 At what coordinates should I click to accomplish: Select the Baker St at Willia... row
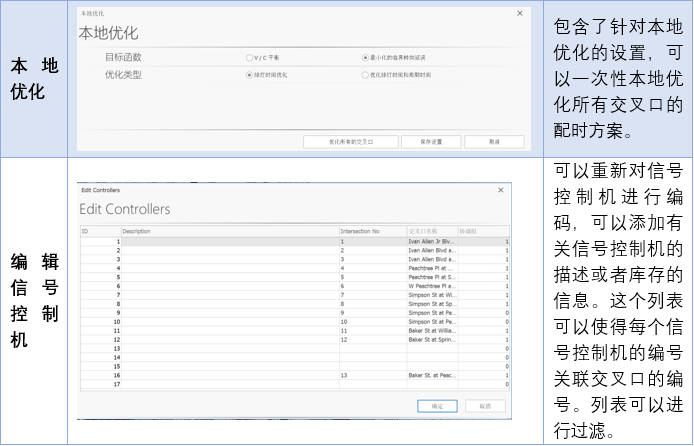coord(431,330)
